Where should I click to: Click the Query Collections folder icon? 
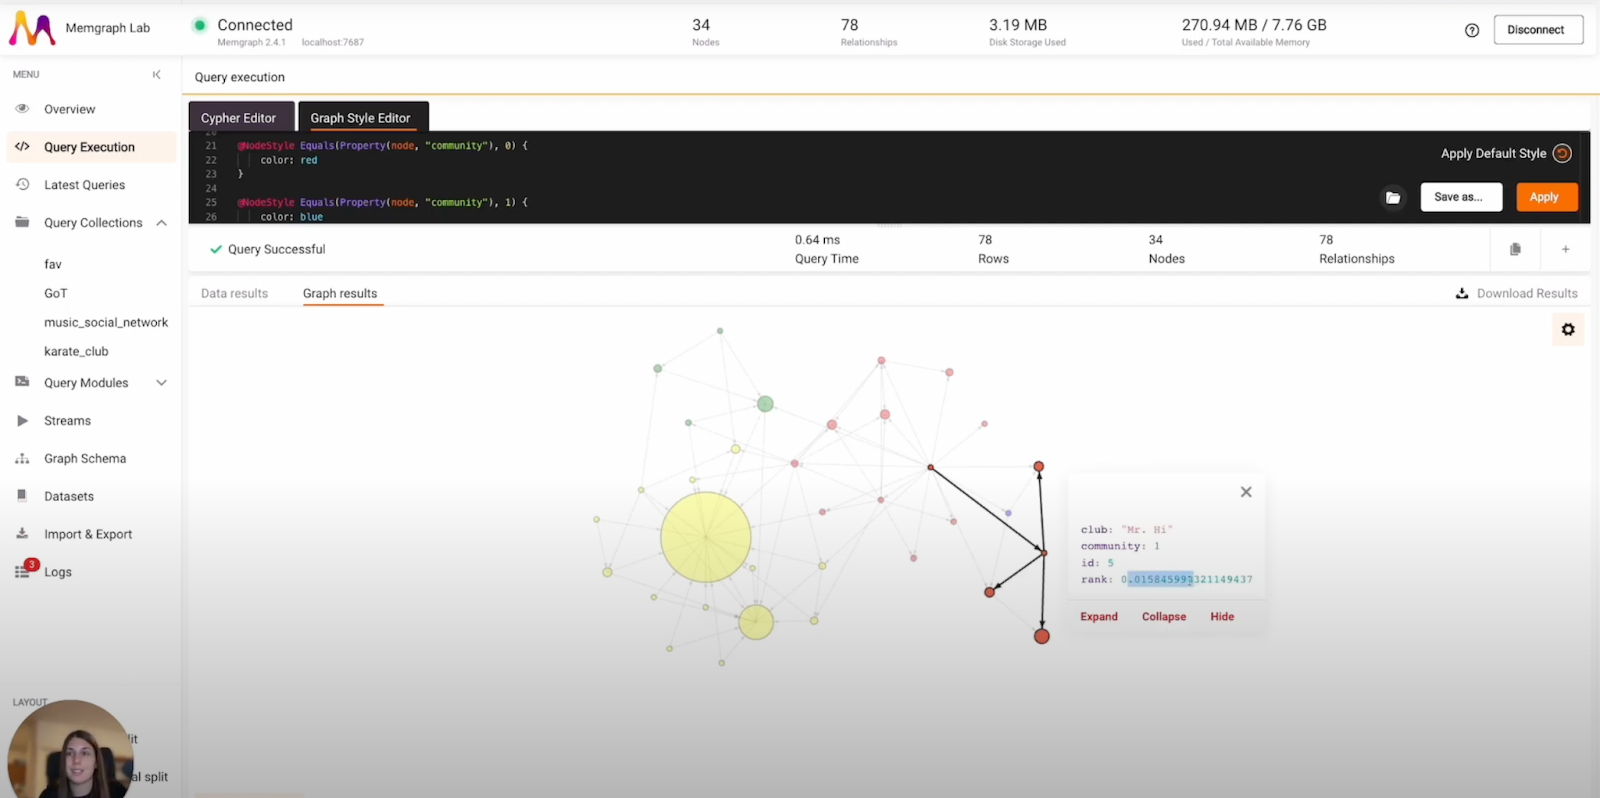(22, 222)
